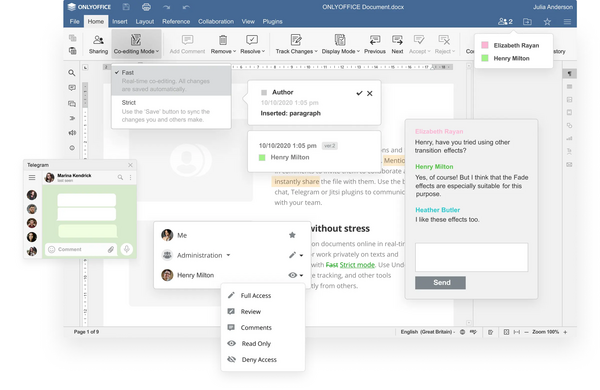
Task: Expand Administration group arrow
Action: click(228, 255)
